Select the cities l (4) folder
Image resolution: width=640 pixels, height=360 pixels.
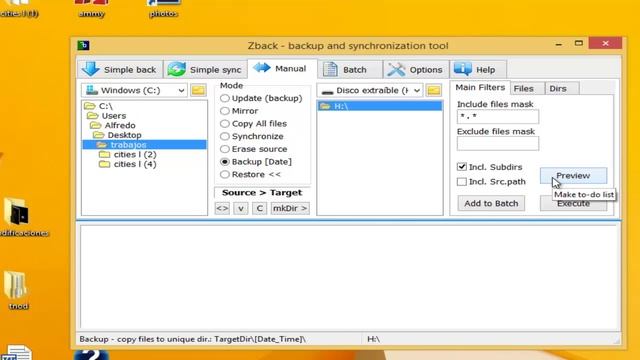coord(128,164)
